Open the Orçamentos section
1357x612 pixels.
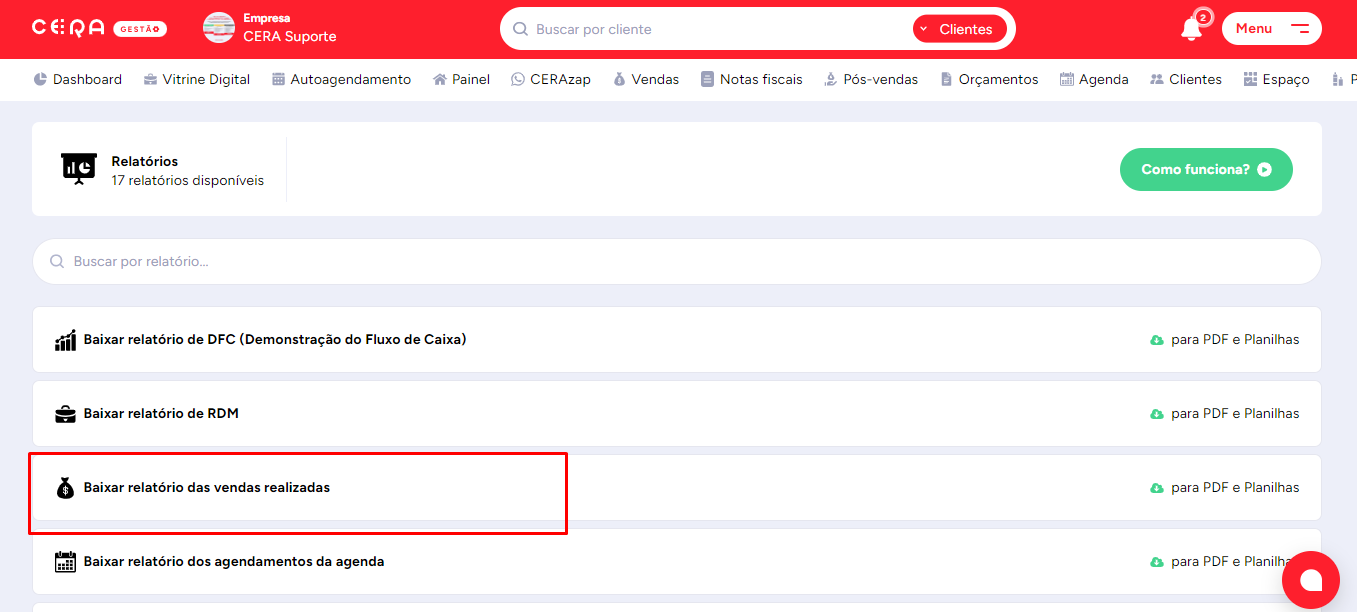click(988, 79)
